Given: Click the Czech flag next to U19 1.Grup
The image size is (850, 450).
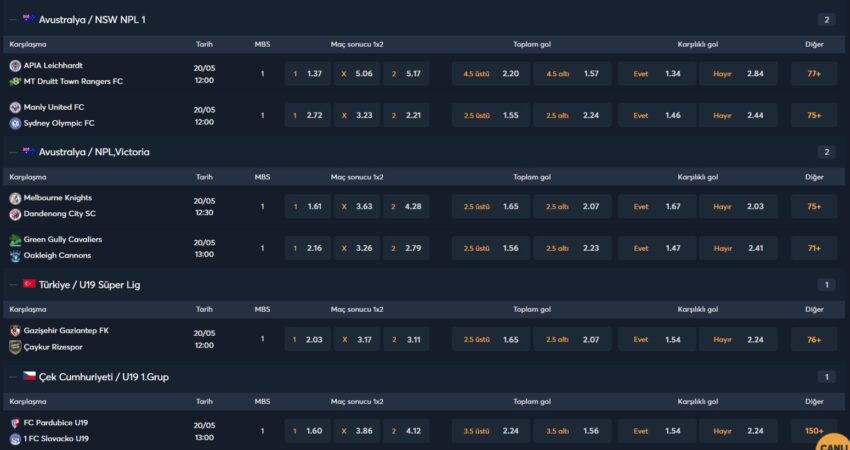Looking at the screenshot, I should click(x=29, y=376).
